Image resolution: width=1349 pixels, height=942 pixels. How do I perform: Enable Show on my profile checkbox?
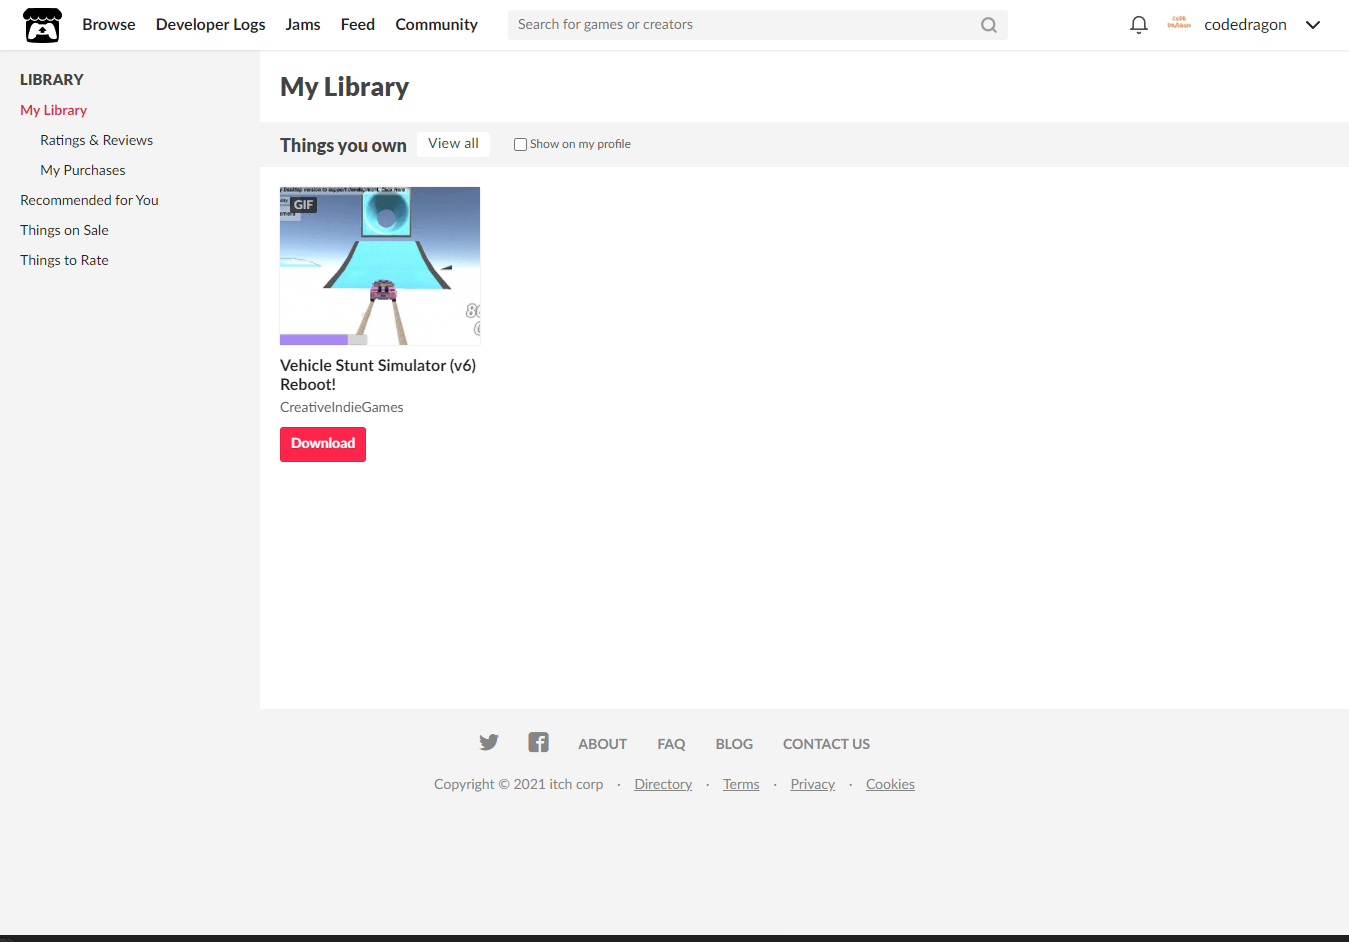click(x=520, y=144)
